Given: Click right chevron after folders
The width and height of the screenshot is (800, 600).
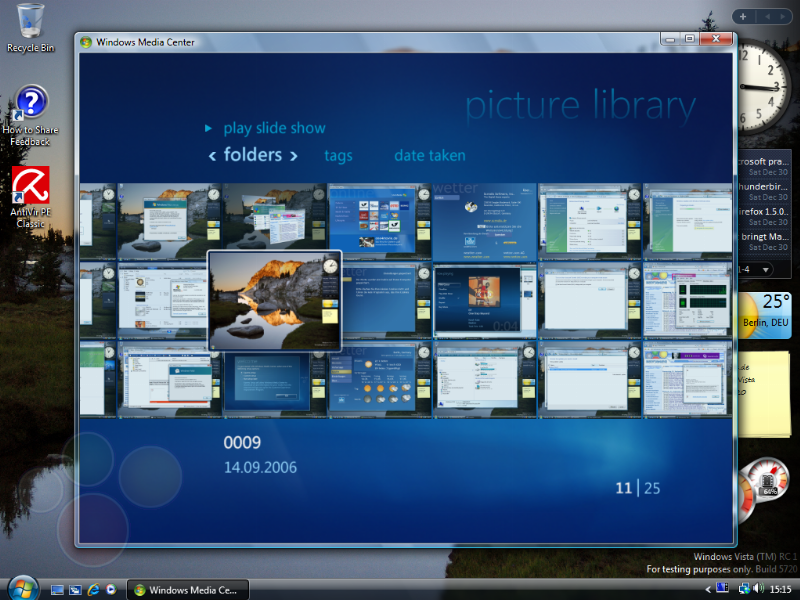Looking at the screenshot, I should coord(294,156).
